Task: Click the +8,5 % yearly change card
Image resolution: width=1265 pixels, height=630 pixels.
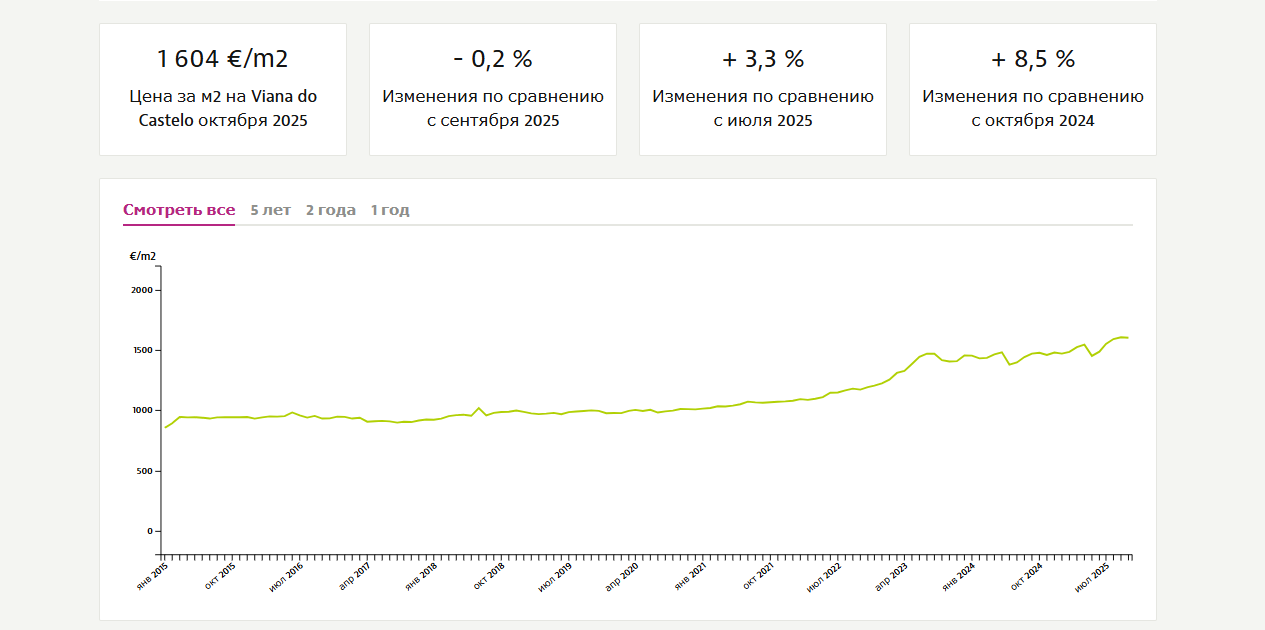Action: point(1033,89)
